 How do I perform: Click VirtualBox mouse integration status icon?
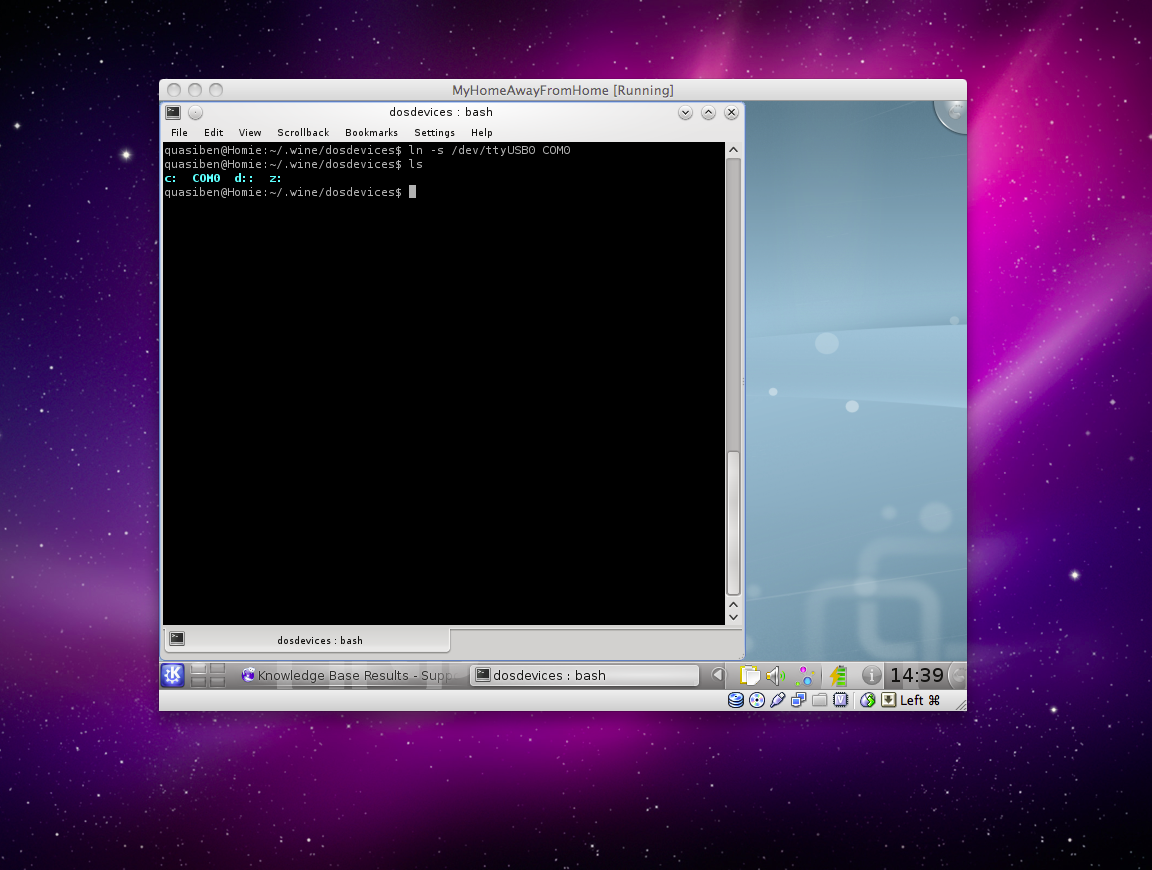click(x=868, y=700)
